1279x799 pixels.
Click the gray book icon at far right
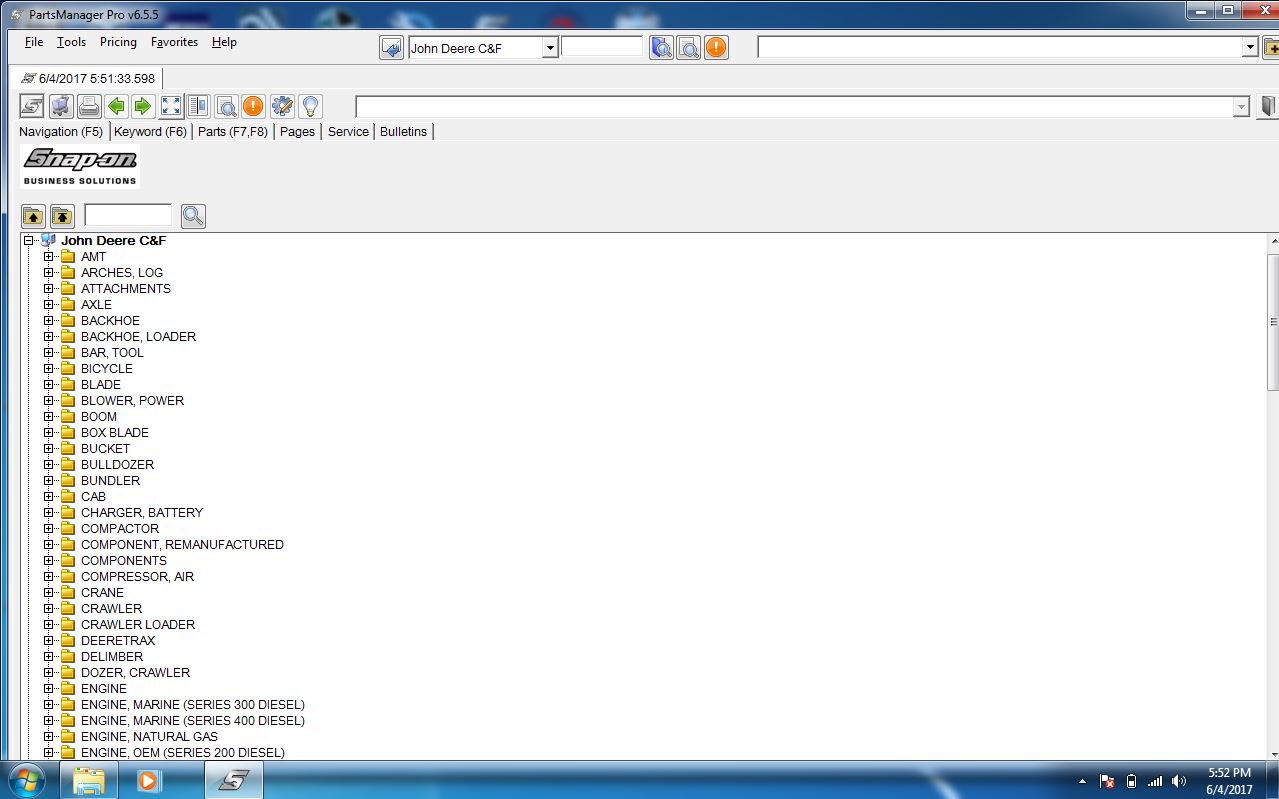[1268, 106]
